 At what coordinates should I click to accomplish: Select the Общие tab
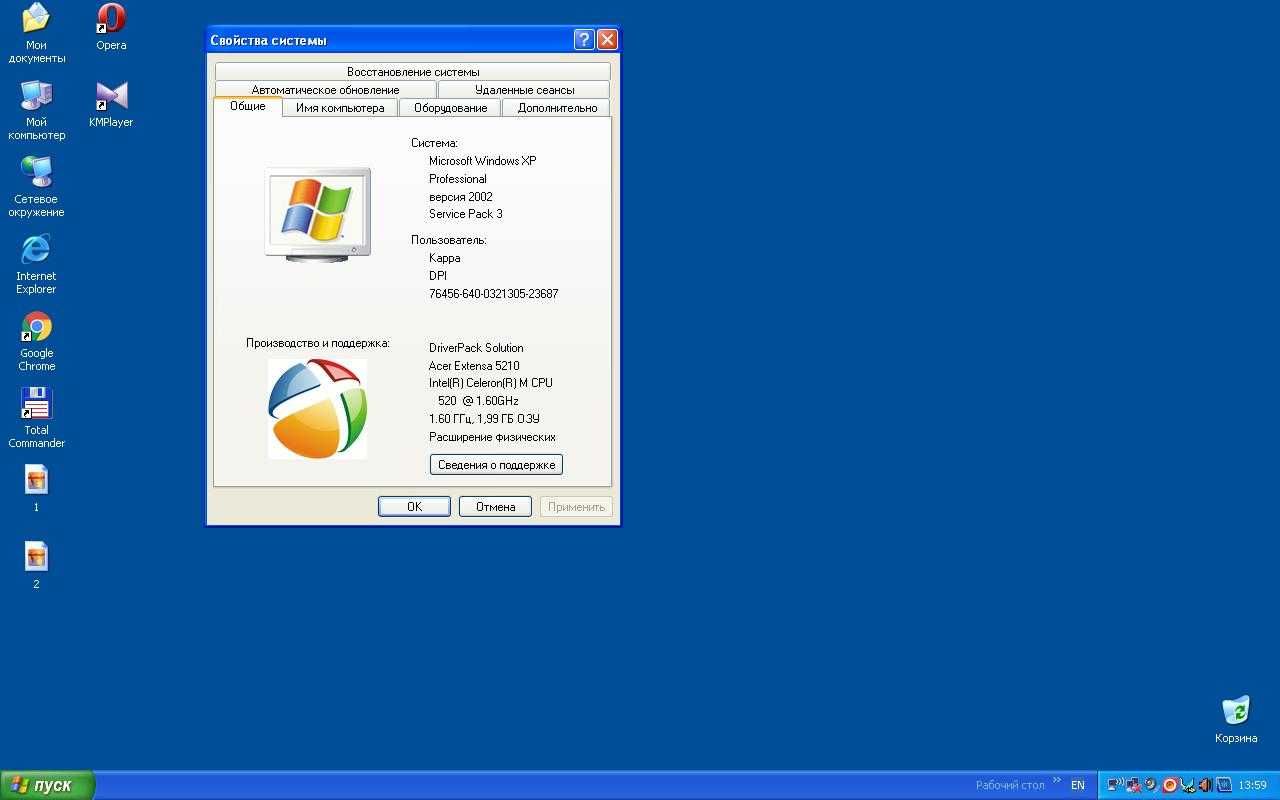pyautogui.click(x=248, y=106)
